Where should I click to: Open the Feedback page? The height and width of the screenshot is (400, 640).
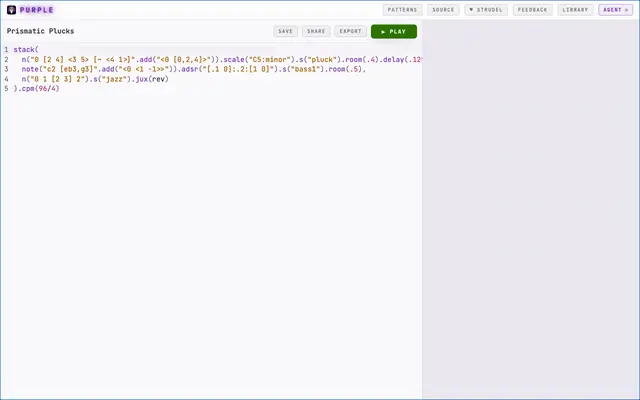tap(533, 10)
